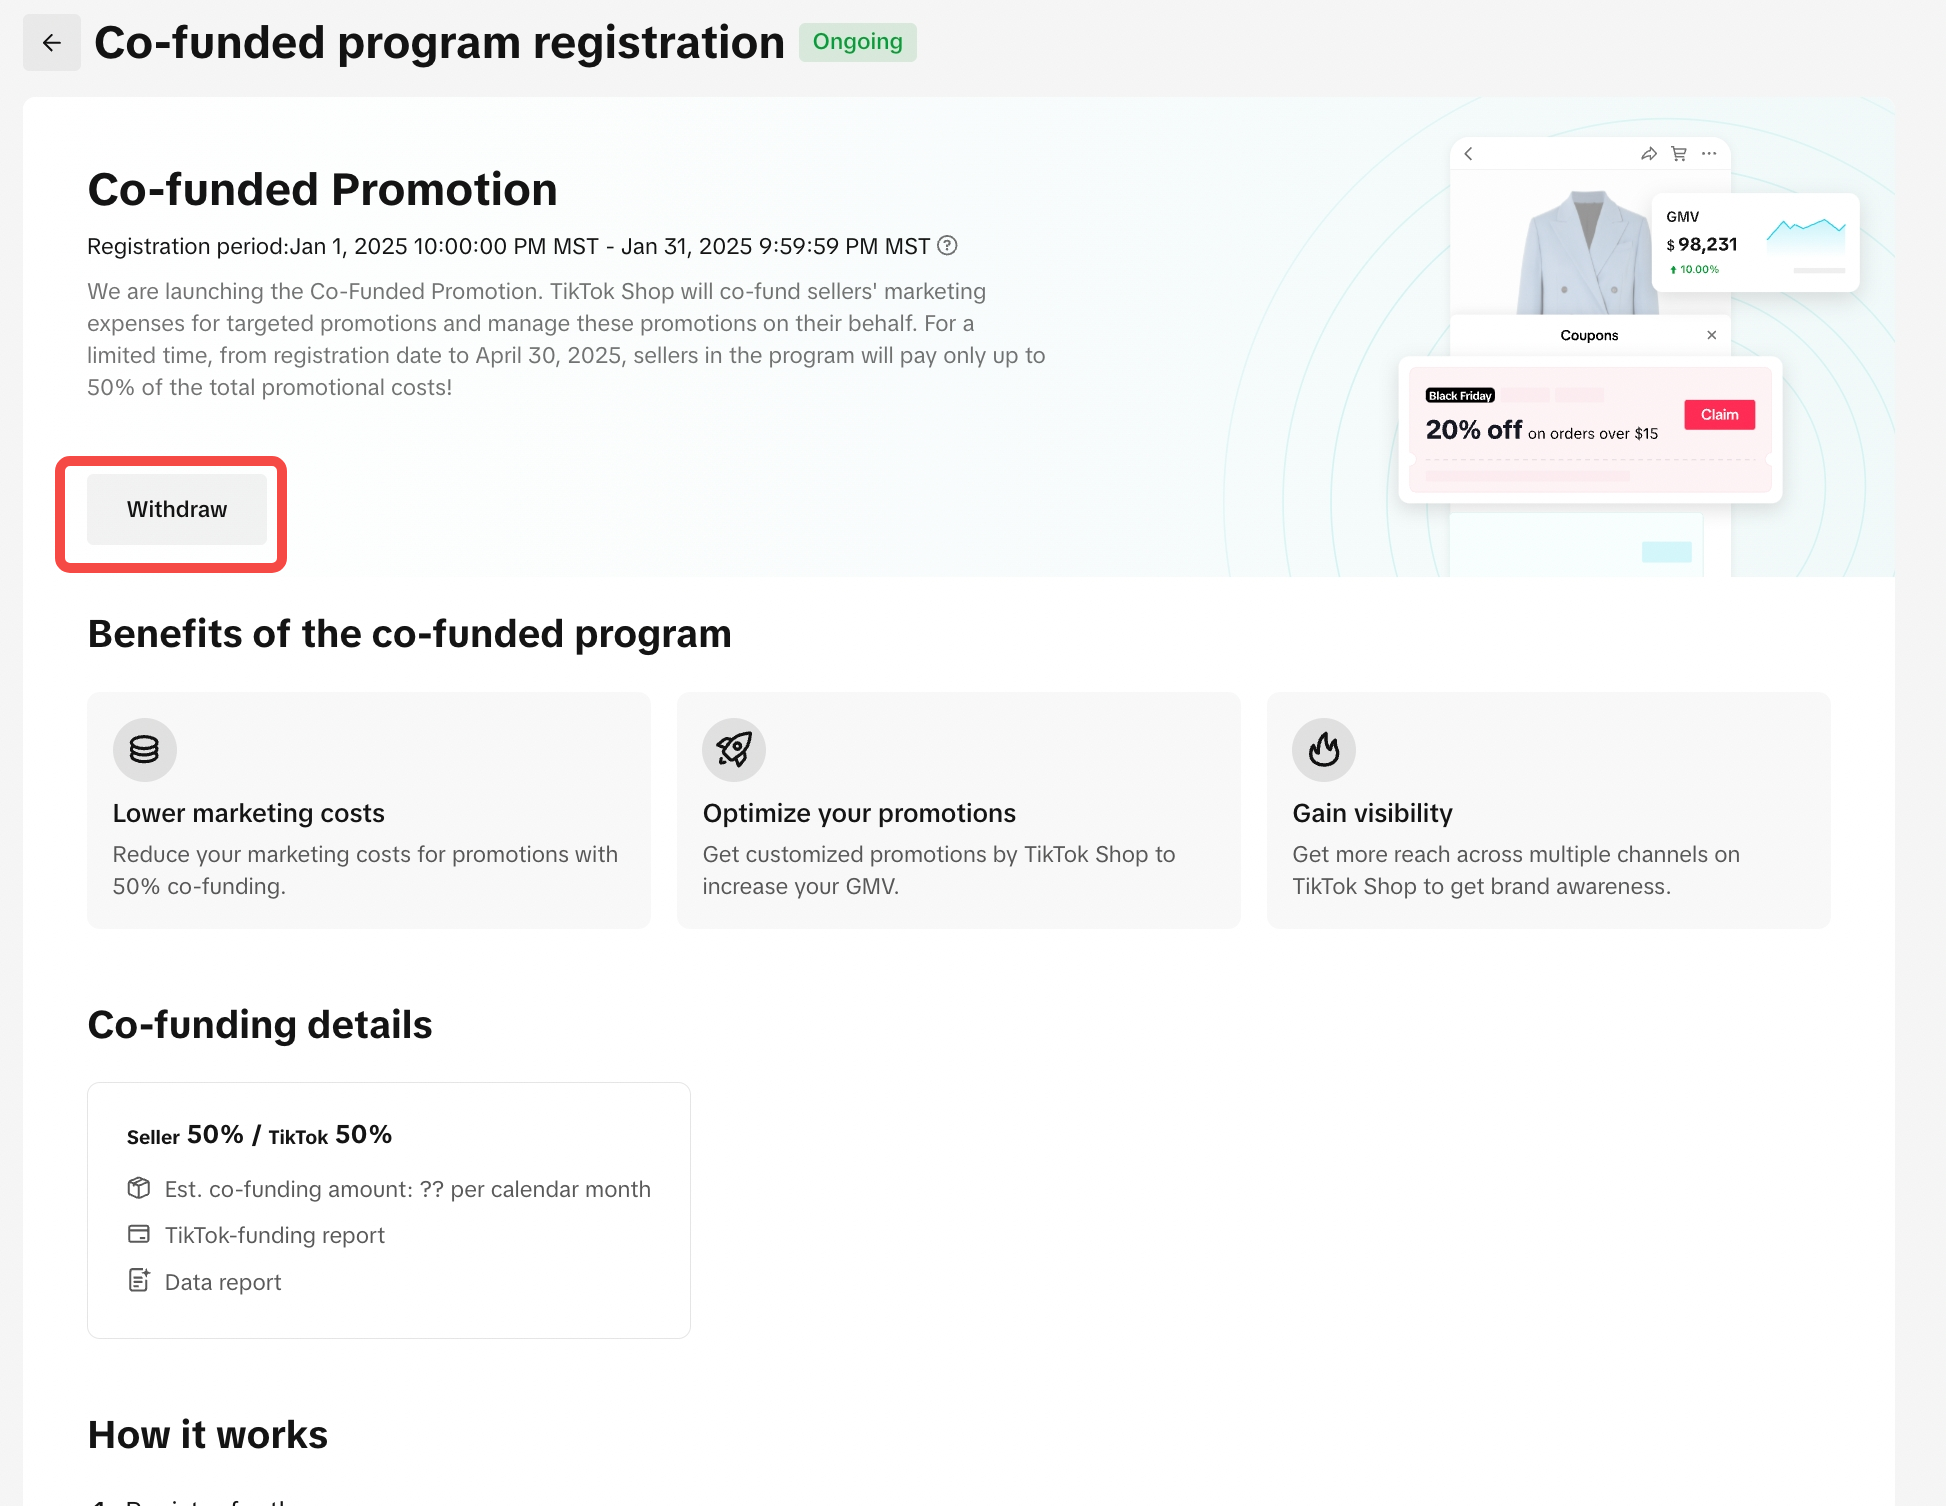This screenshot has height=1506, width=1946.
Task: Open the TikTok-funding report
Action: tap(274, 1235)
